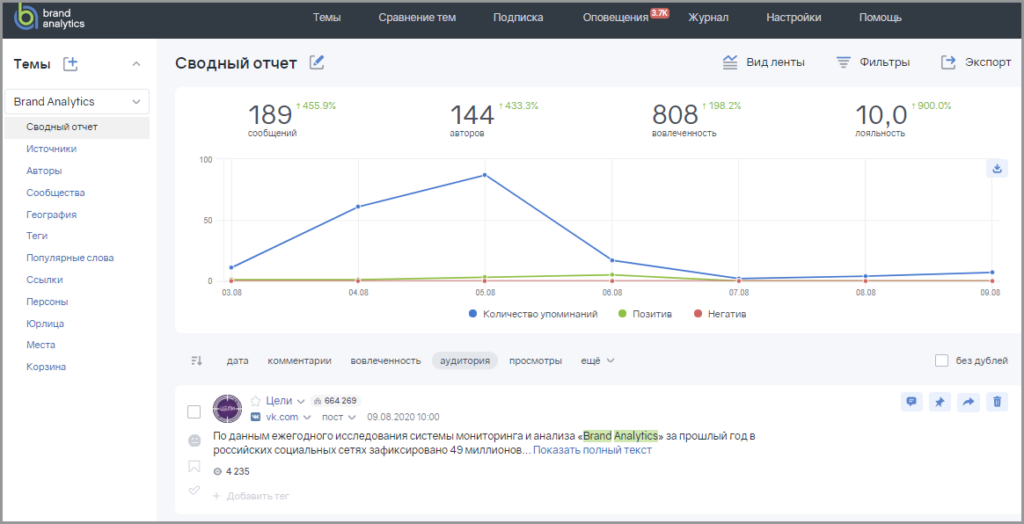Pin the post with the pin icon
Screen dimensions: 1024x524
[x=939, y=402]
